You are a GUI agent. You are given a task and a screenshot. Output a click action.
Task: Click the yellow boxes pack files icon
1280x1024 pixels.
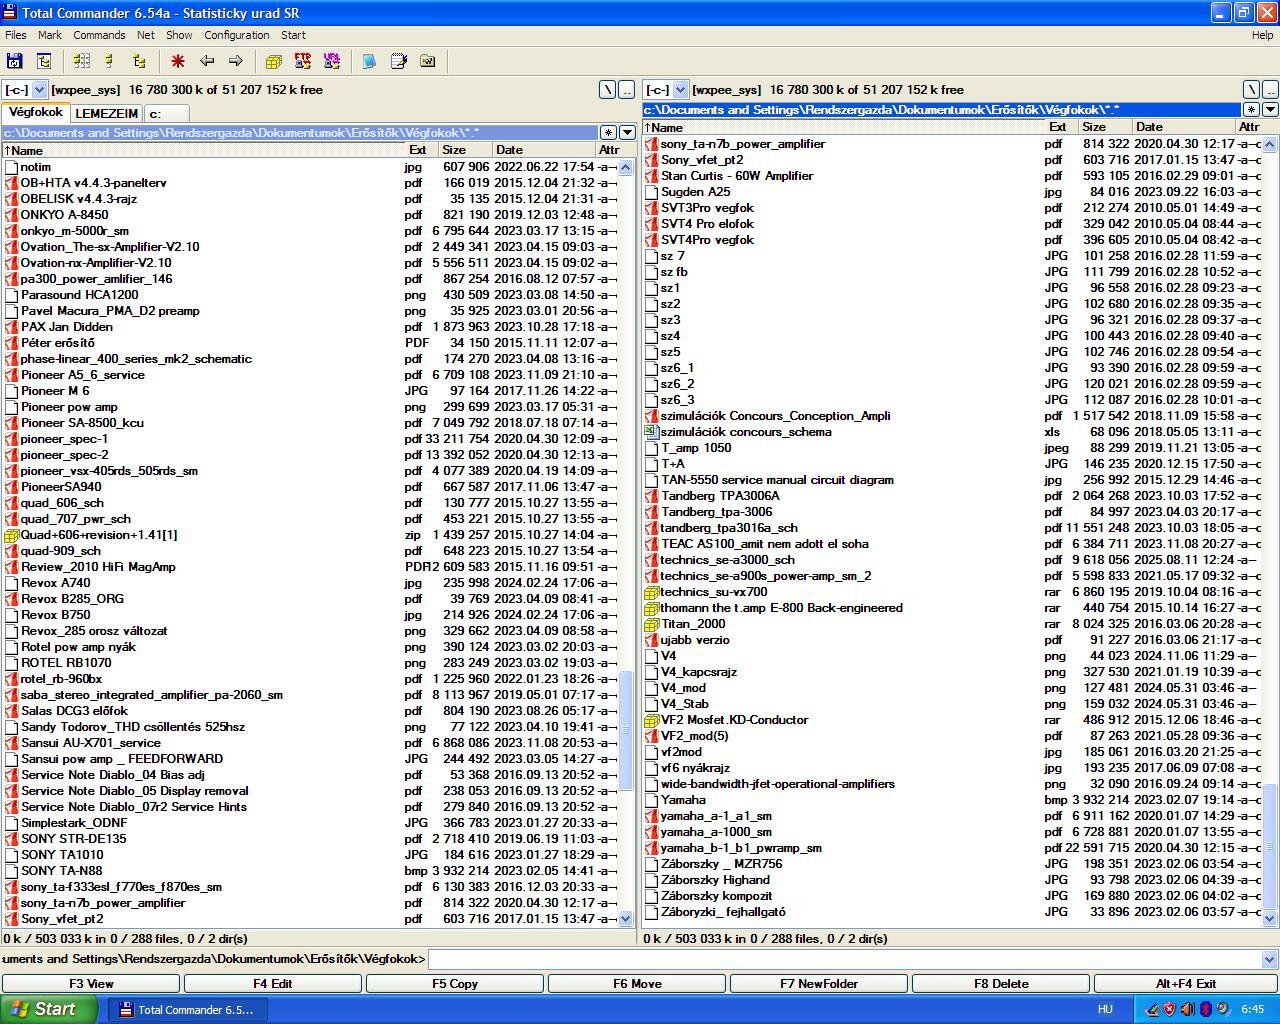coord(274,61)
